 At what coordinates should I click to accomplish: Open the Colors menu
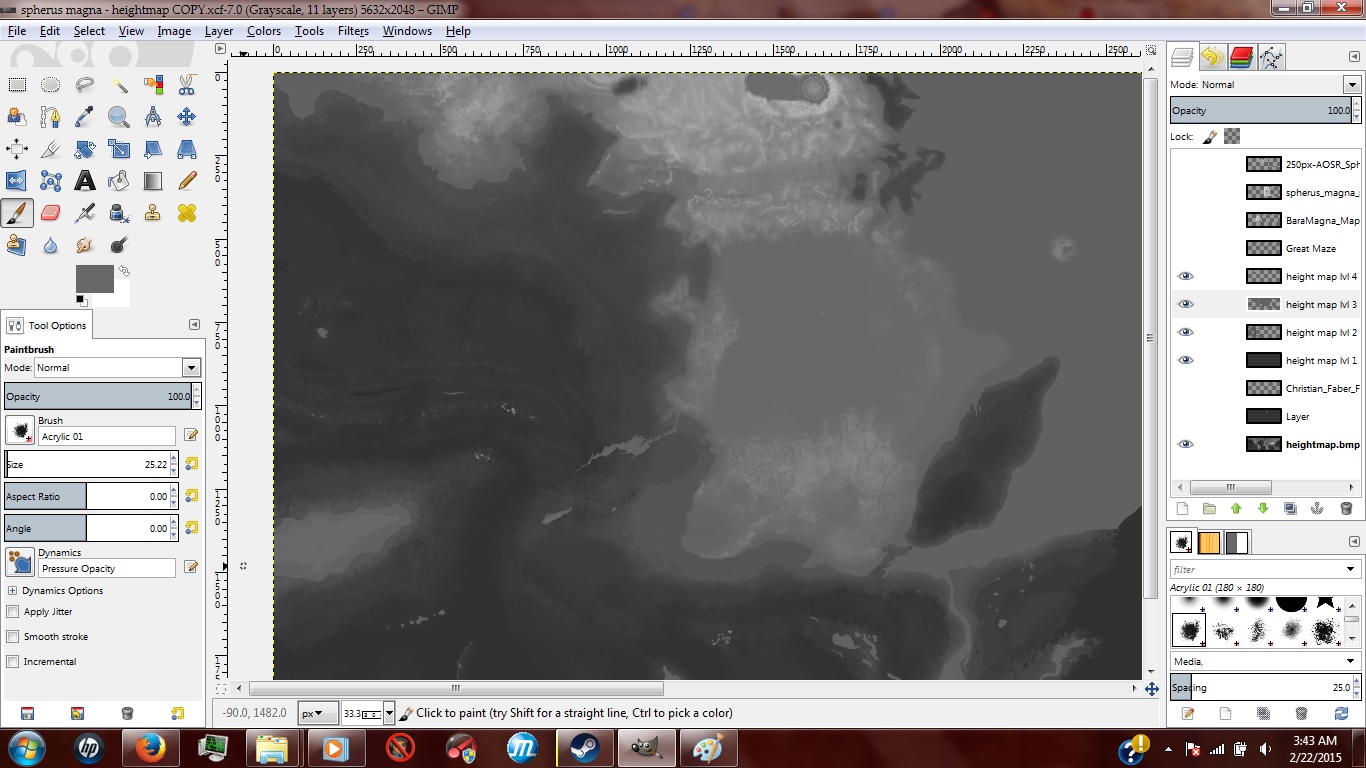pos(263,31)
